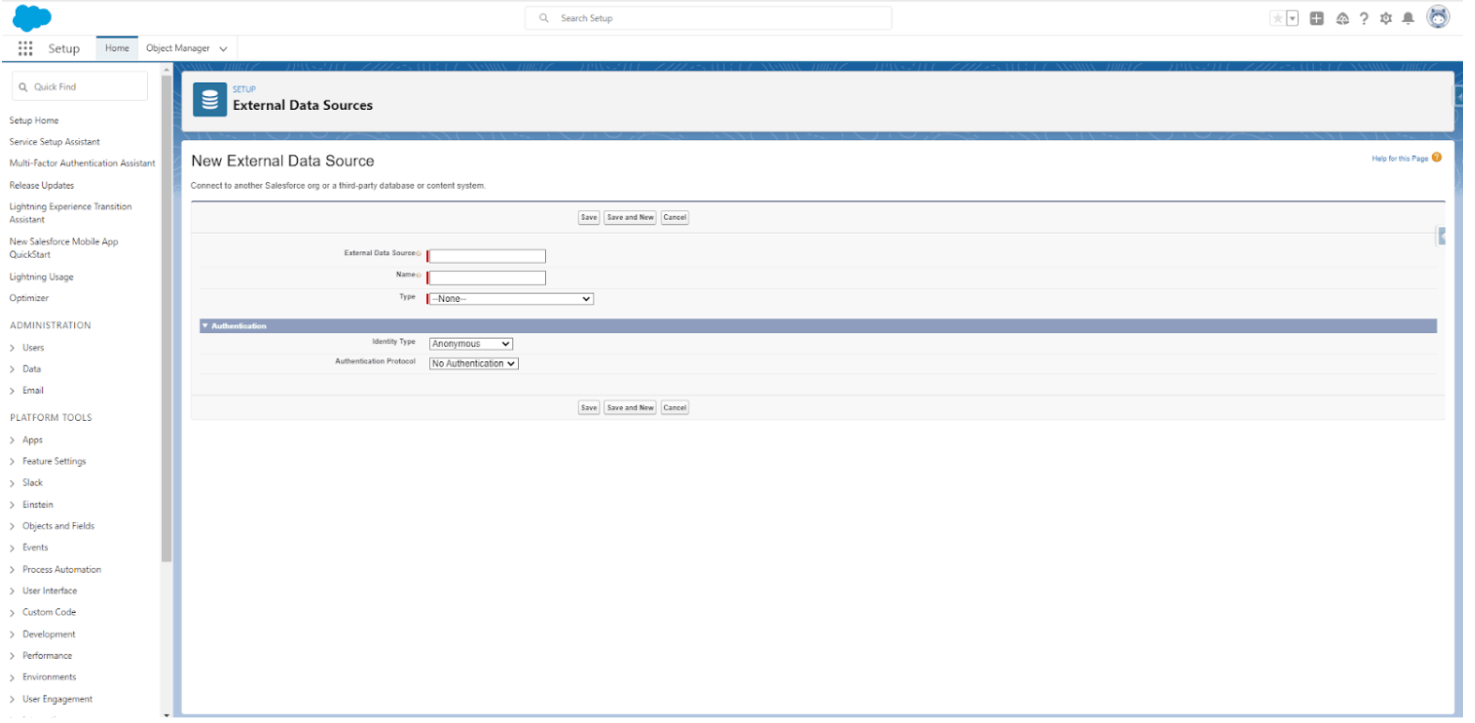Click the Salesforce cloud logo
This screenshot has width=1475, height=723.
pos(30,17)
